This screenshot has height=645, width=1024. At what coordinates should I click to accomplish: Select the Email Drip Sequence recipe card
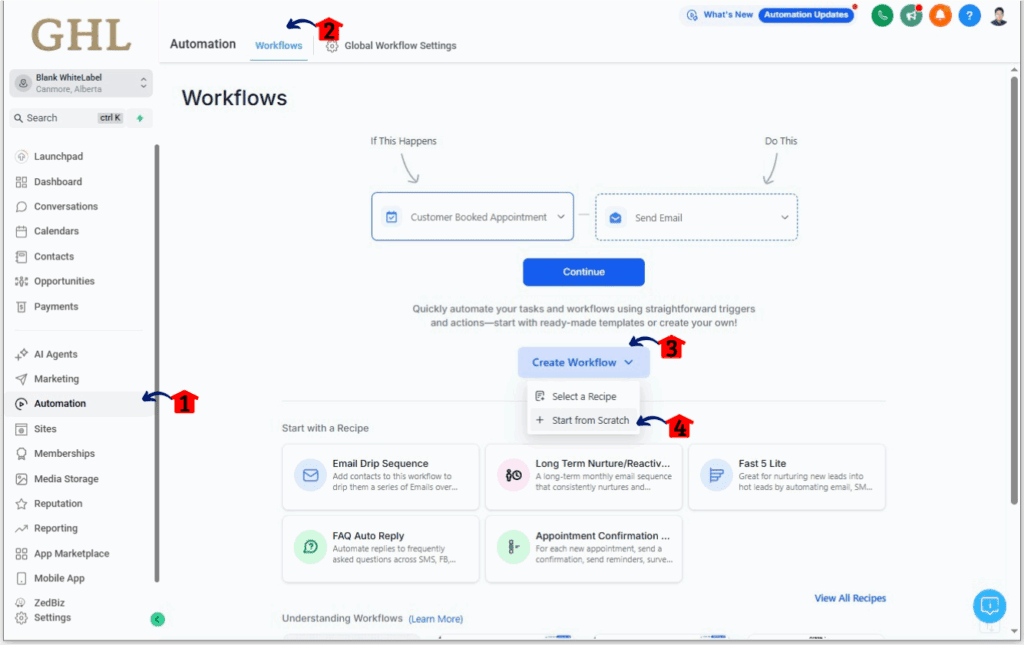(381, 477)
